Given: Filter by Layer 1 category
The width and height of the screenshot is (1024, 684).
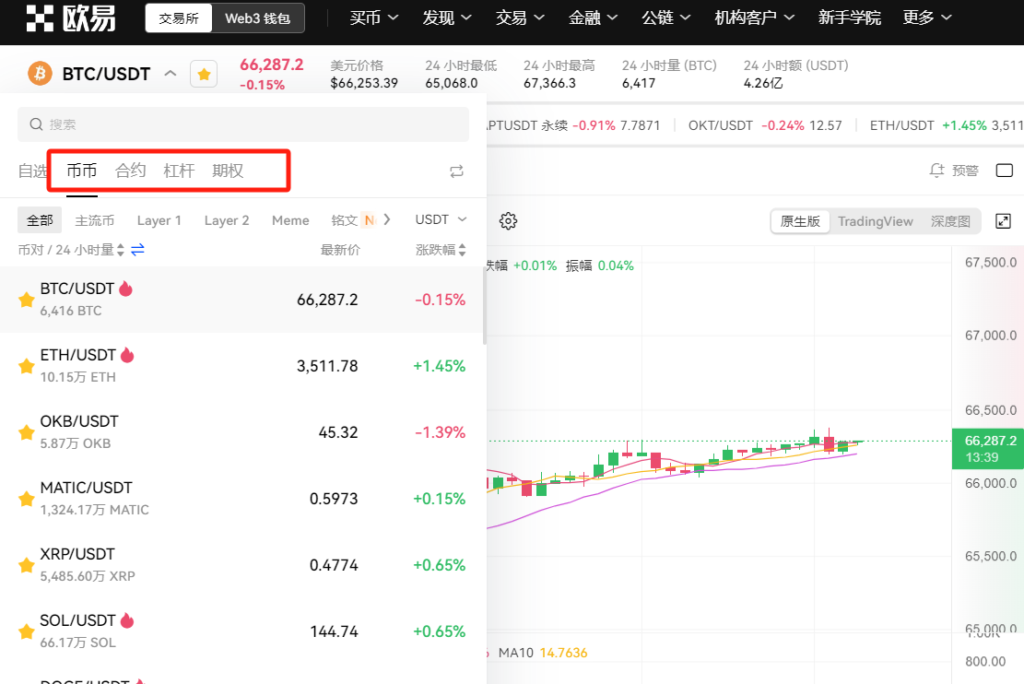Looking at the screenshot, I should click(159, 220).
